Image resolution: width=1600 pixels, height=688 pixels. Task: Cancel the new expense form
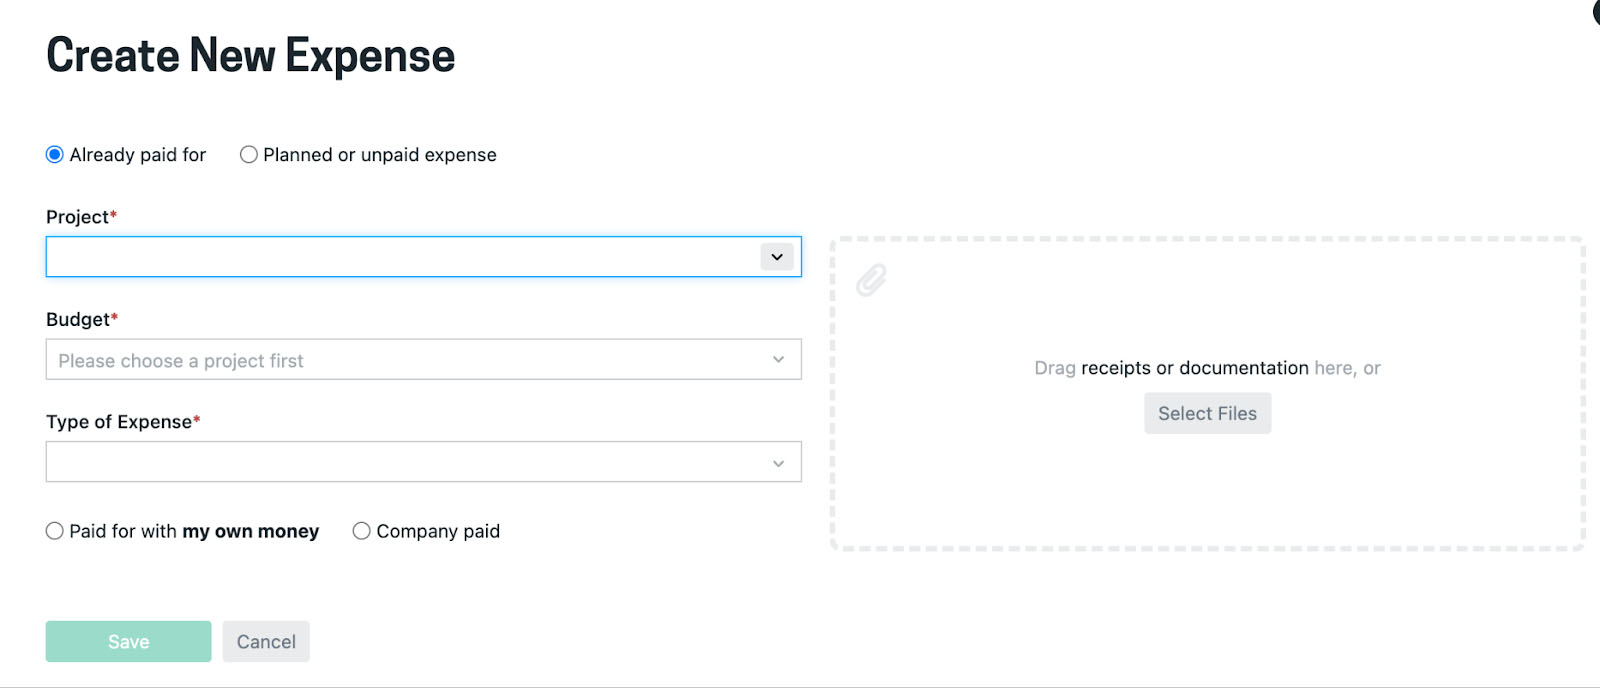pos(266,642)
